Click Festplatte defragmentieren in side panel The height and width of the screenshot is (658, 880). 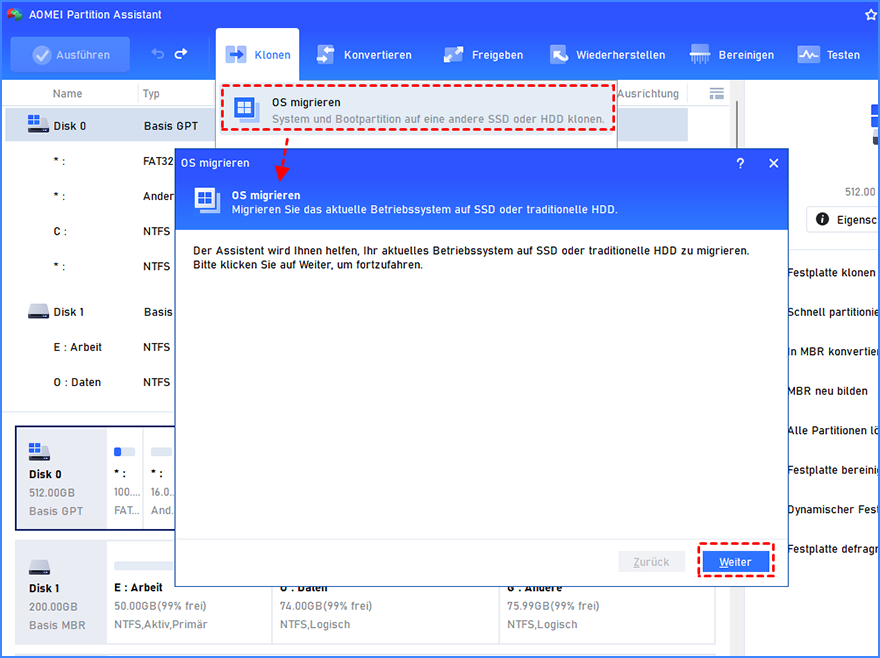point(833,549)
